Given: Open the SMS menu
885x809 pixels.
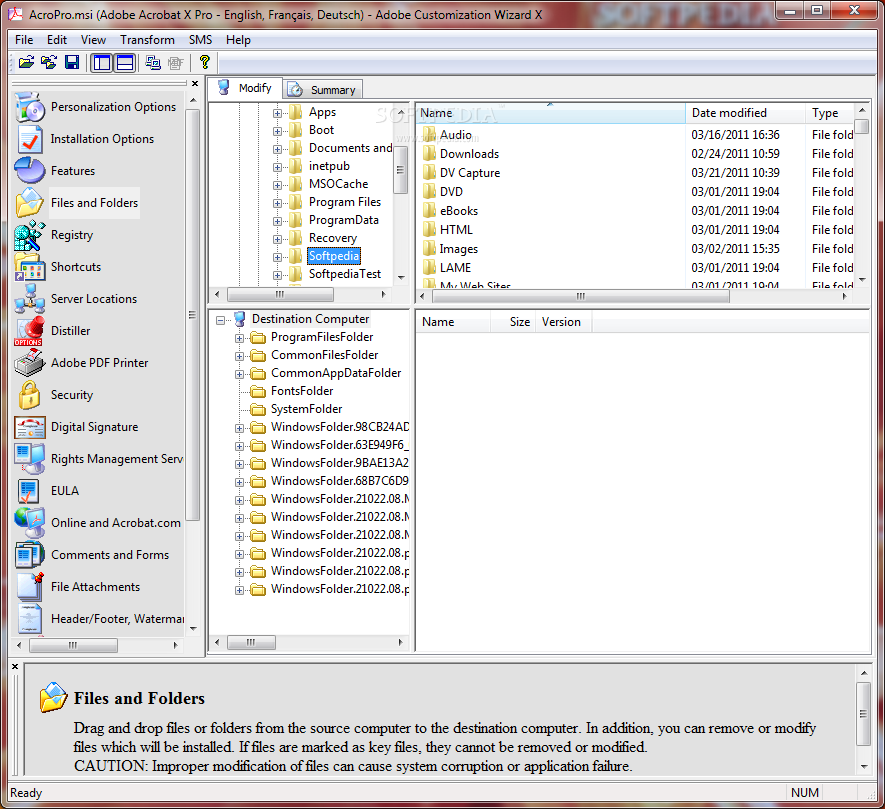Looking at the screenshot, I should coord(200,40).
